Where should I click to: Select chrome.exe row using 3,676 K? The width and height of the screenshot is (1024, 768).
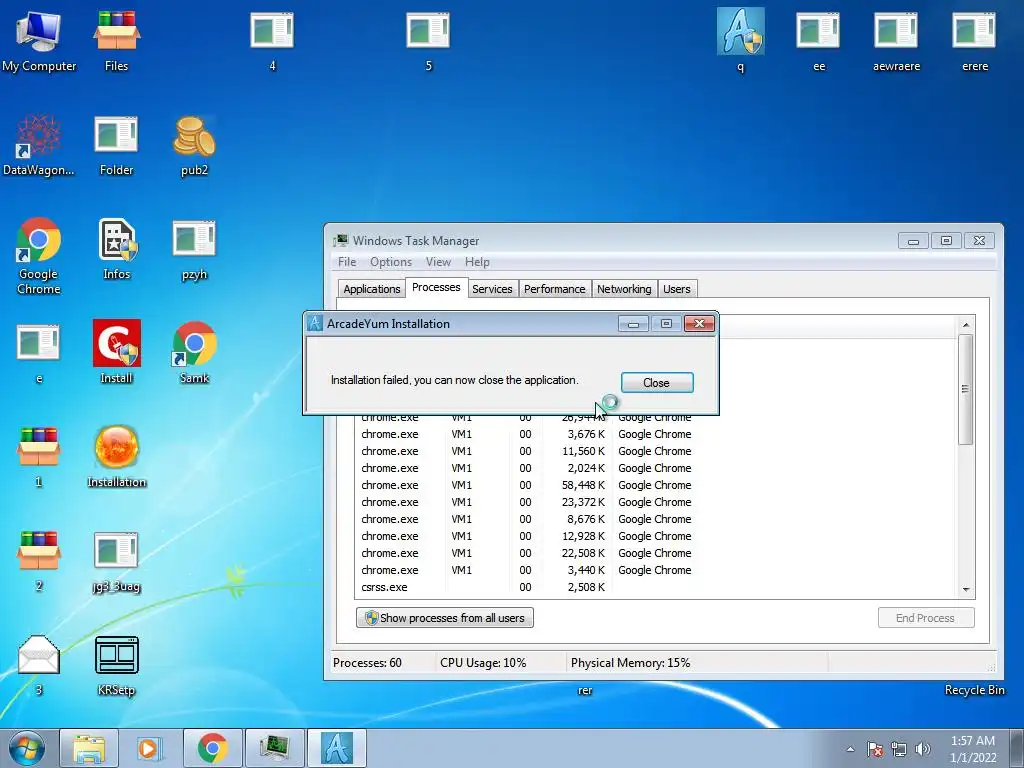[655, 434]
